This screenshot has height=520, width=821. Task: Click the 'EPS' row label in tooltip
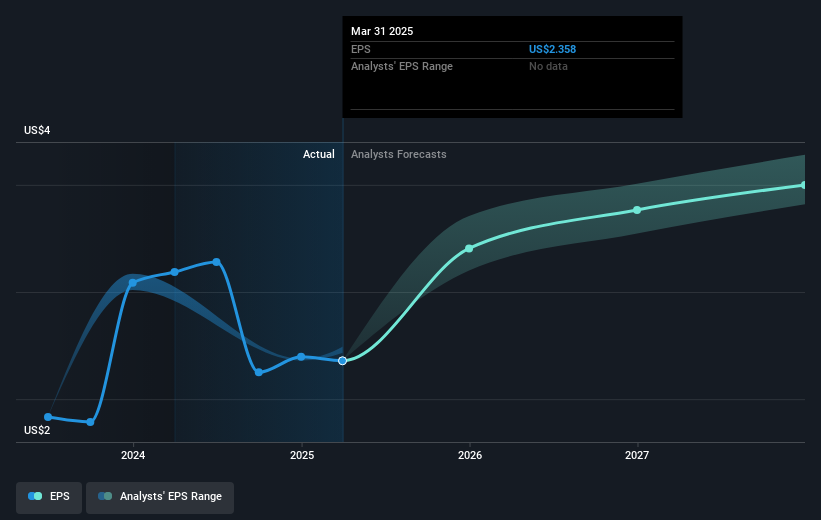361,49
